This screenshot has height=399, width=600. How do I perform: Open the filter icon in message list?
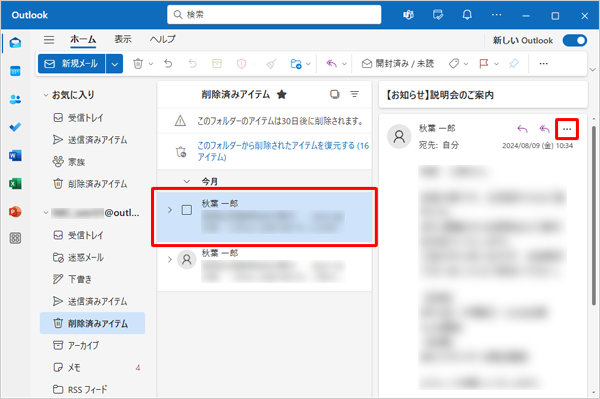click(x=355, y=94)
